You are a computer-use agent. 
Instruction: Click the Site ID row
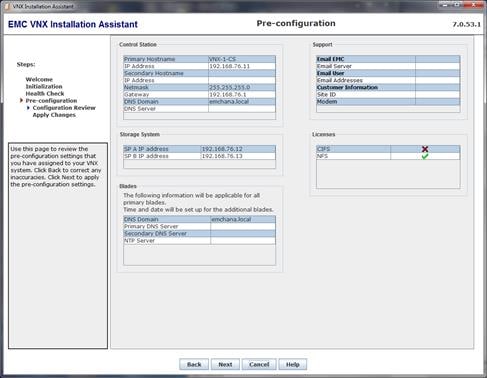[388, 94]
